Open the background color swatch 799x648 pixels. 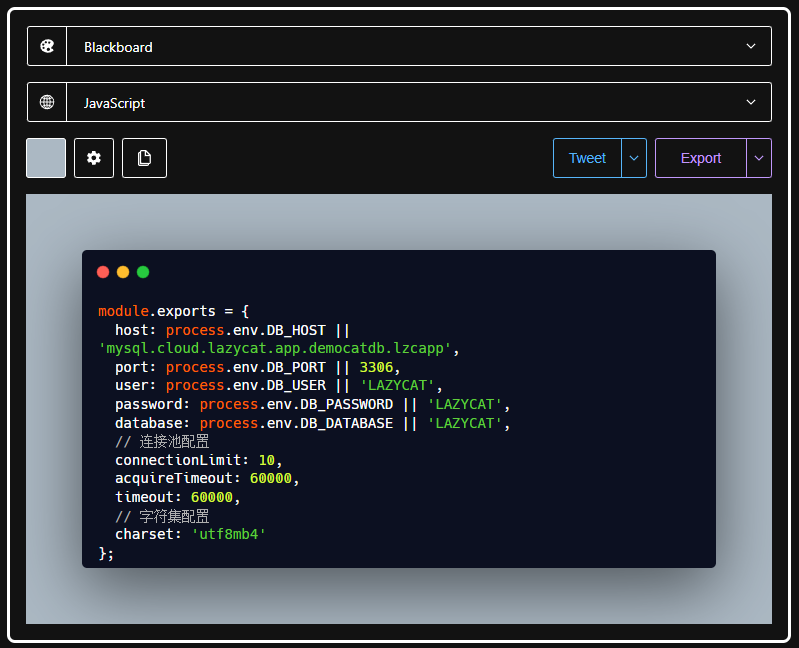point(46,158)
